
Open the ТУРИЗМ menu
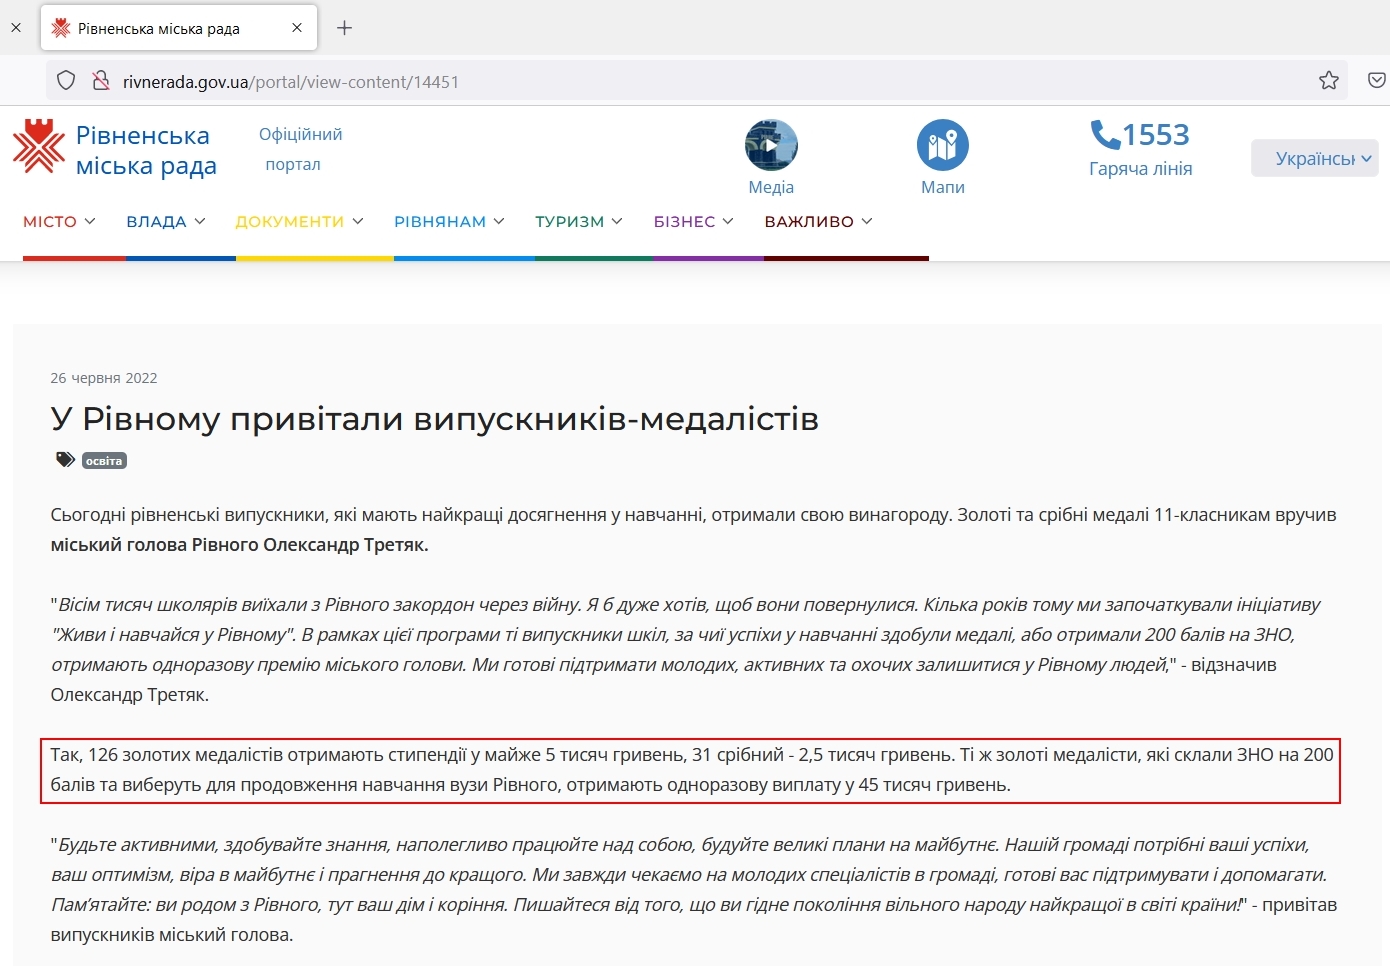(578, 222)
